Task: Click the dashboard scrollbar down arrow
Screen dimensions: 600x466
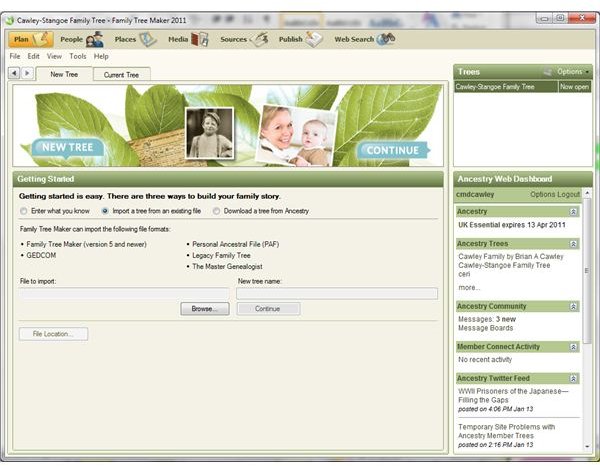Action: [587, 446]
